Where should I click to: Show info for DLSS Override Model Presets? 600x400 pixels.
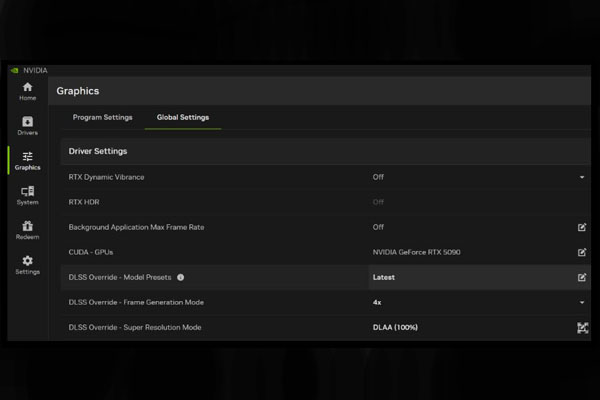coord(181,277)
